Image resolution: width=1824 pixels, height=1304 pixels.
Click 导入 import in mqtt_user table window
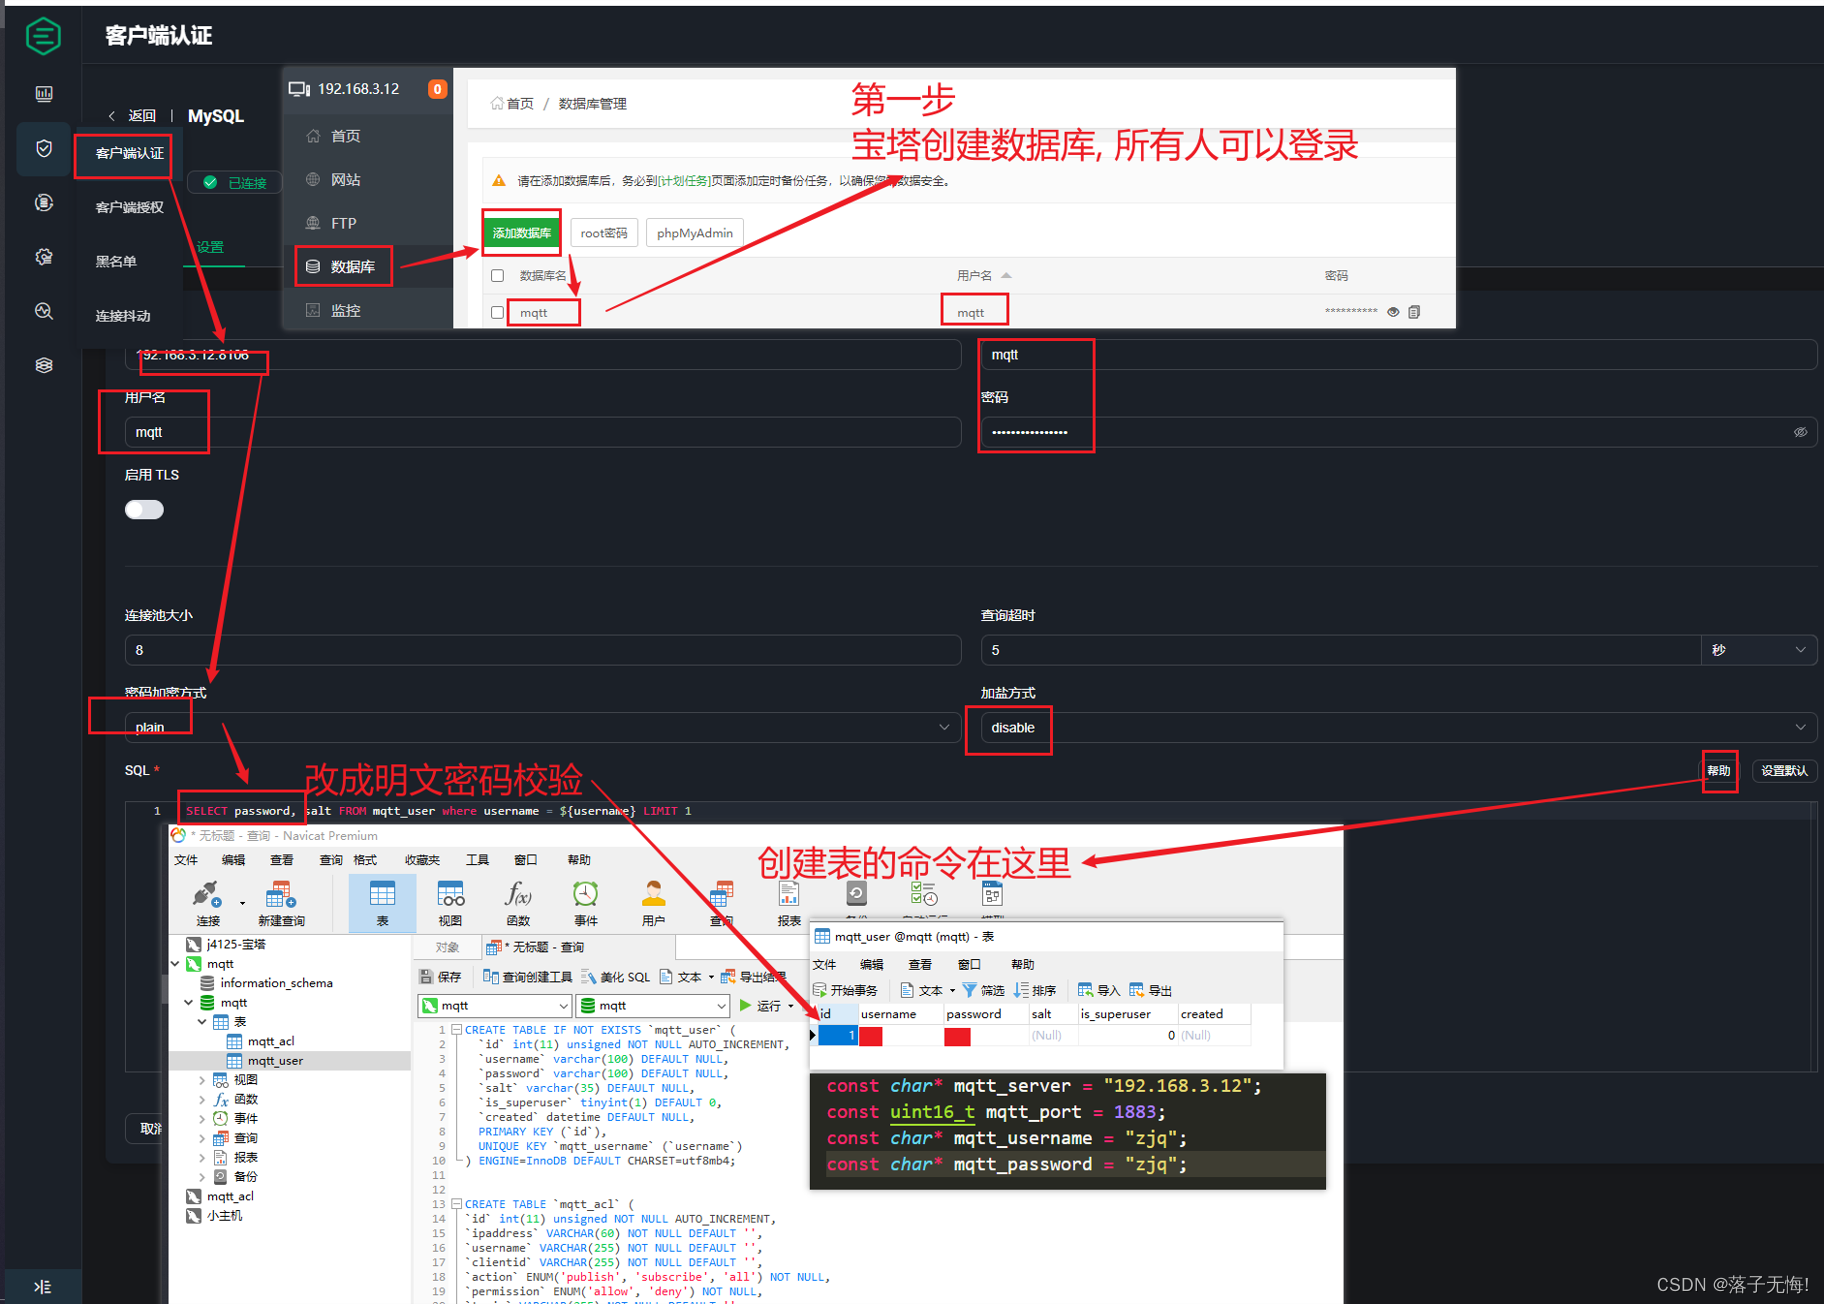coord(1099,990)
